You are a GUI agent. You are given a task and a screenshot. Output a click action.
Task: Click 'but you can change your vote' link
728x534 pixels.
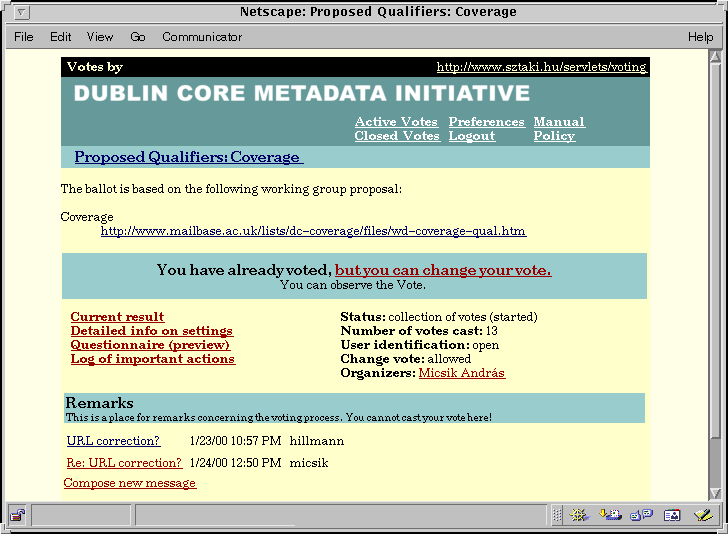pyautogui.click(x=443, y=270)
